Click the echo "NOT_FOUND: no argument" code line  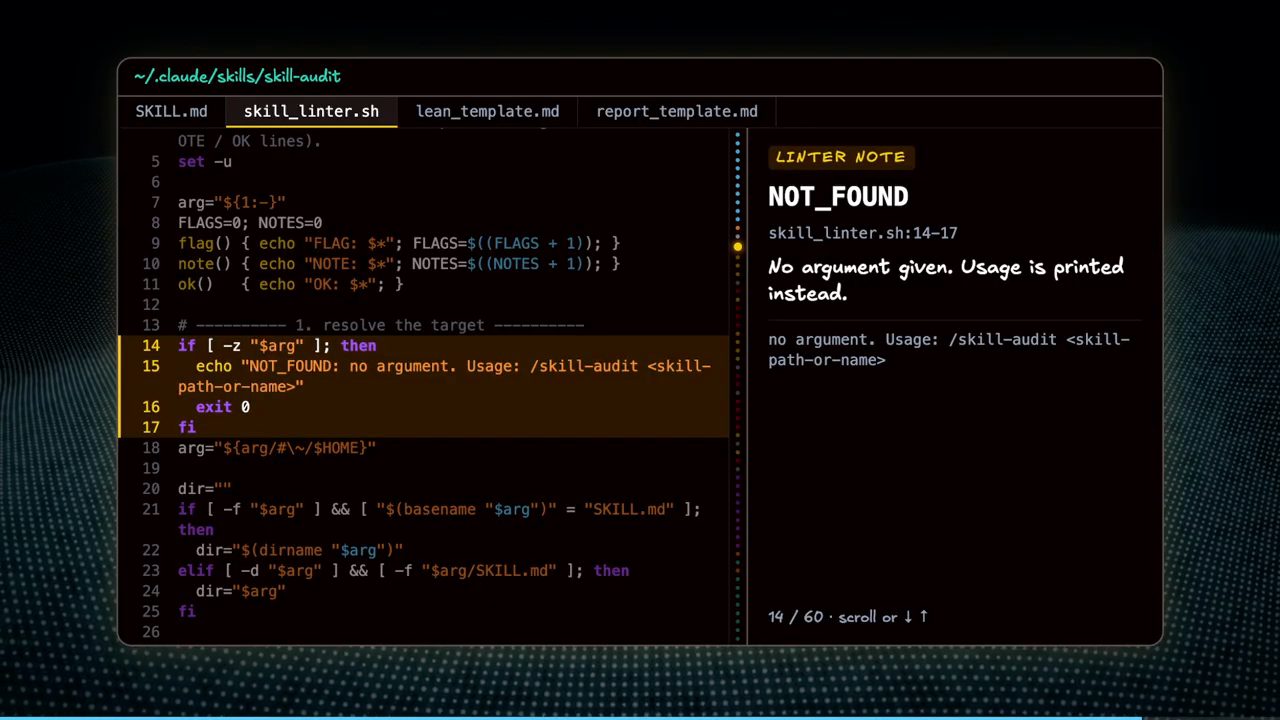coord(444,376)
